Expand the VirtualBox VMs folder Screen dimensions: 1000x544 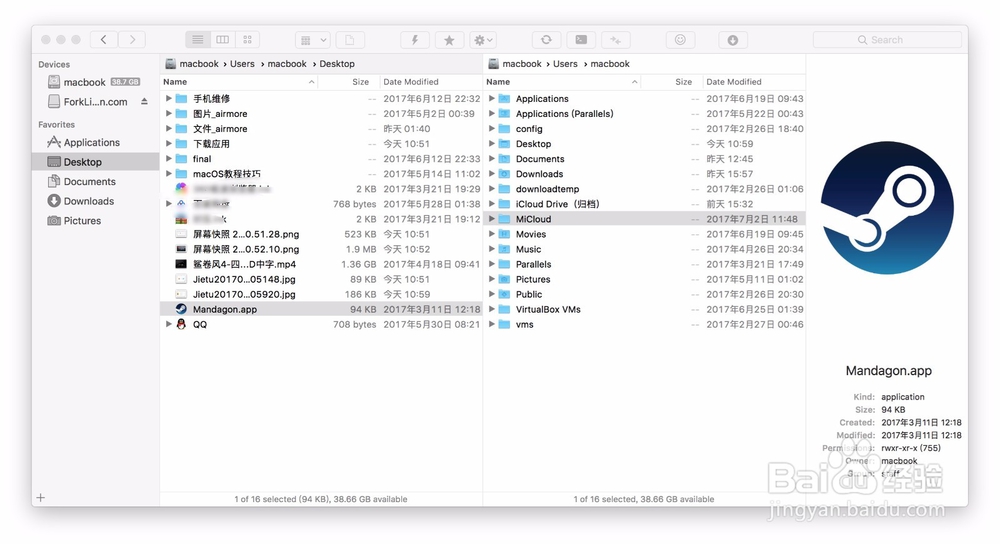tap(492, 309)
